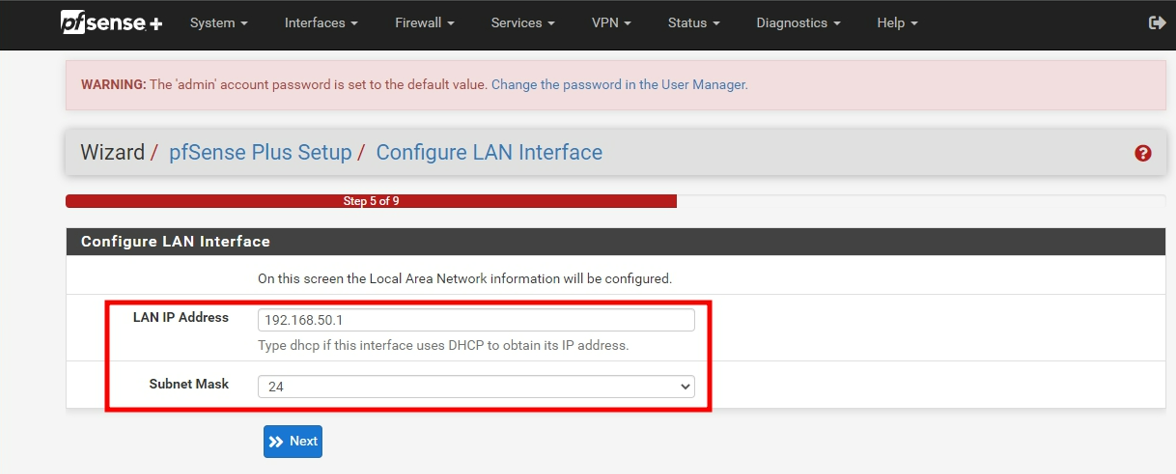Click the 'Step 5 of 9' progress bar

tap(371, 201)
